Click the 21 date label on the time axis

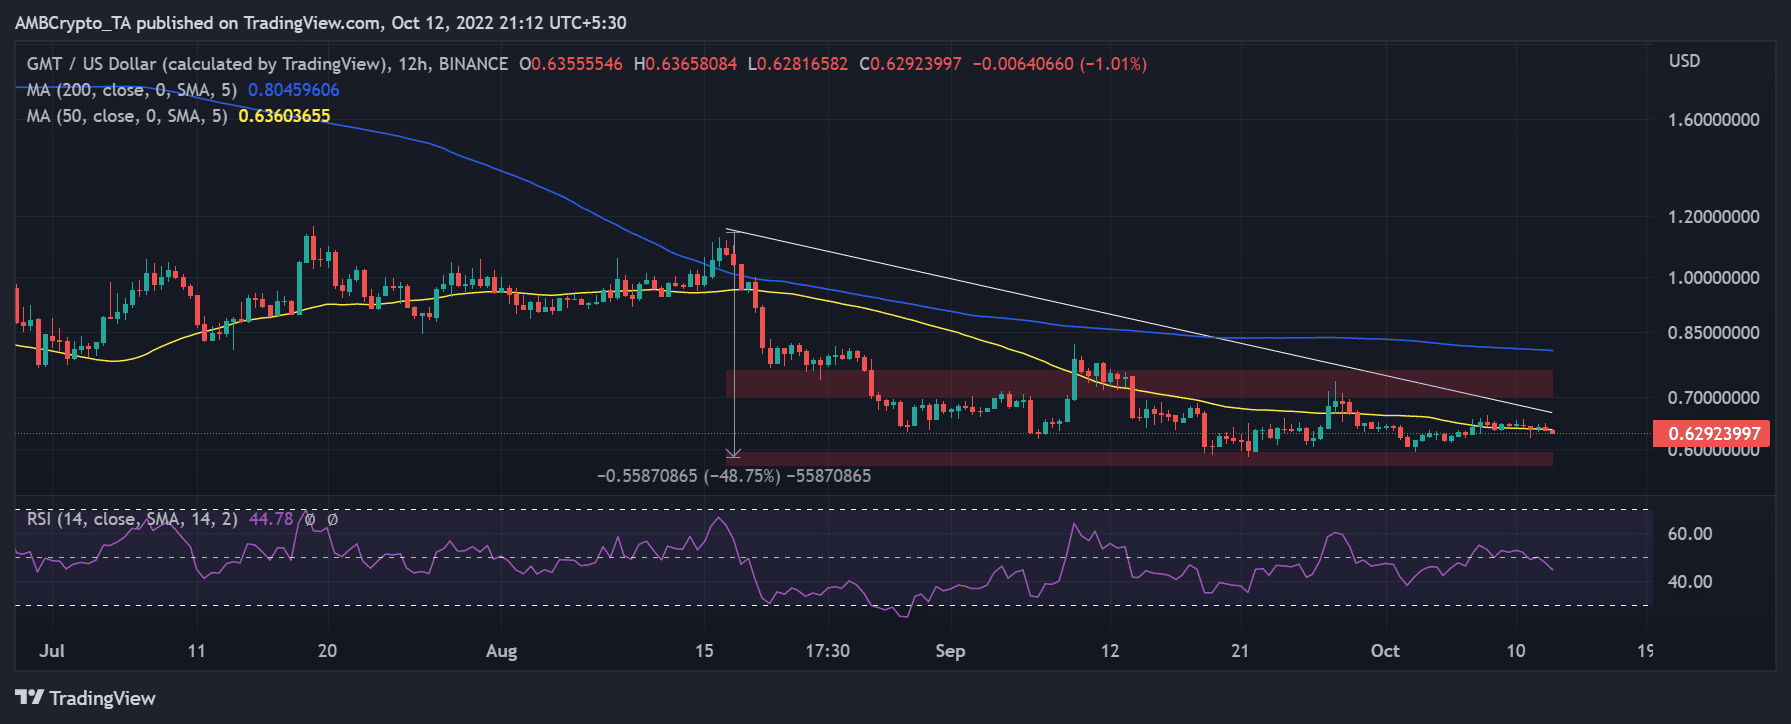pyautogui.click(x=1240, y=651)
